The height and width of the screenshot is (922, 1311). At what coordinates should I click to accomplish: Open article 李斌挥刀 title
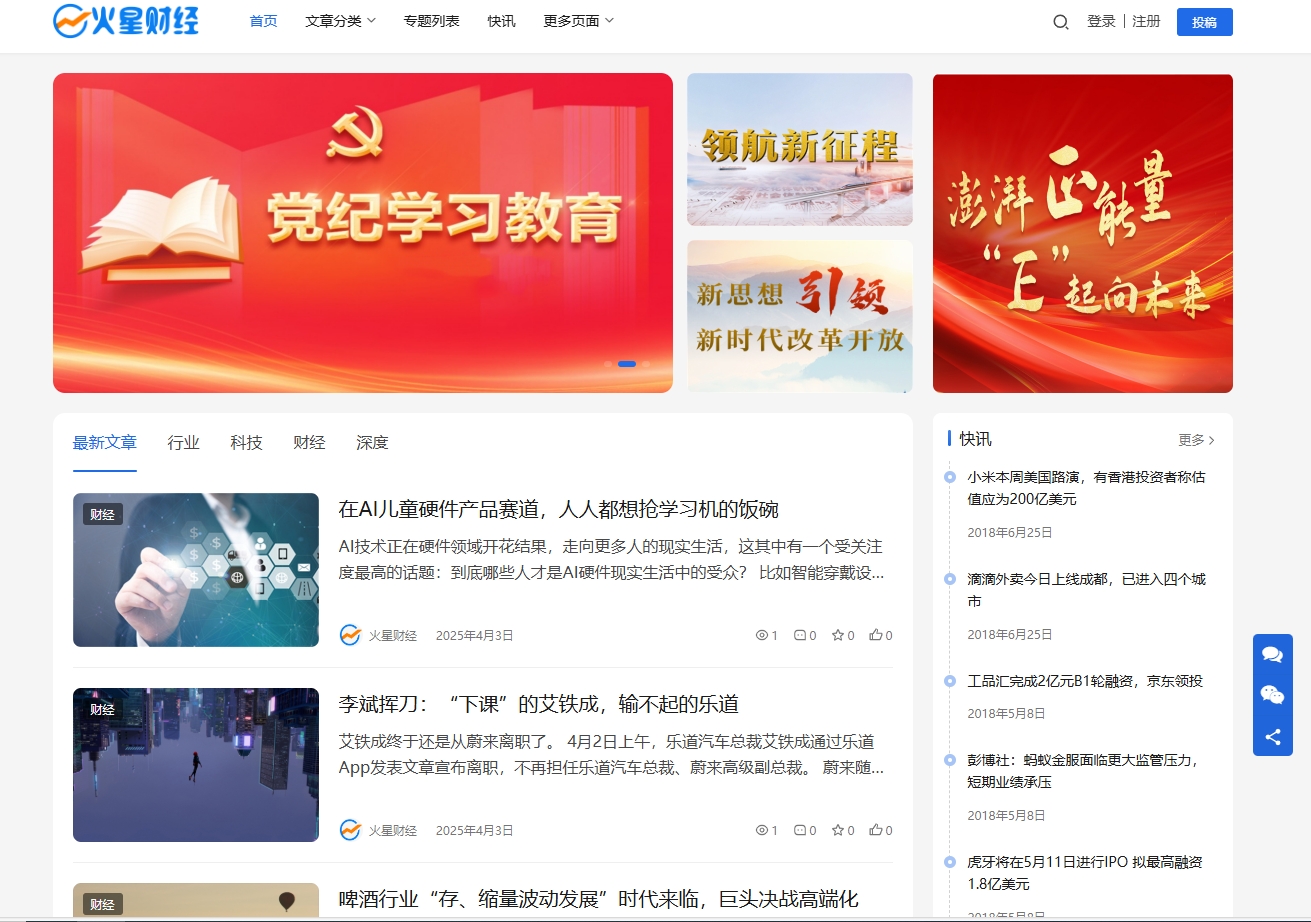(x=539, y=704)
